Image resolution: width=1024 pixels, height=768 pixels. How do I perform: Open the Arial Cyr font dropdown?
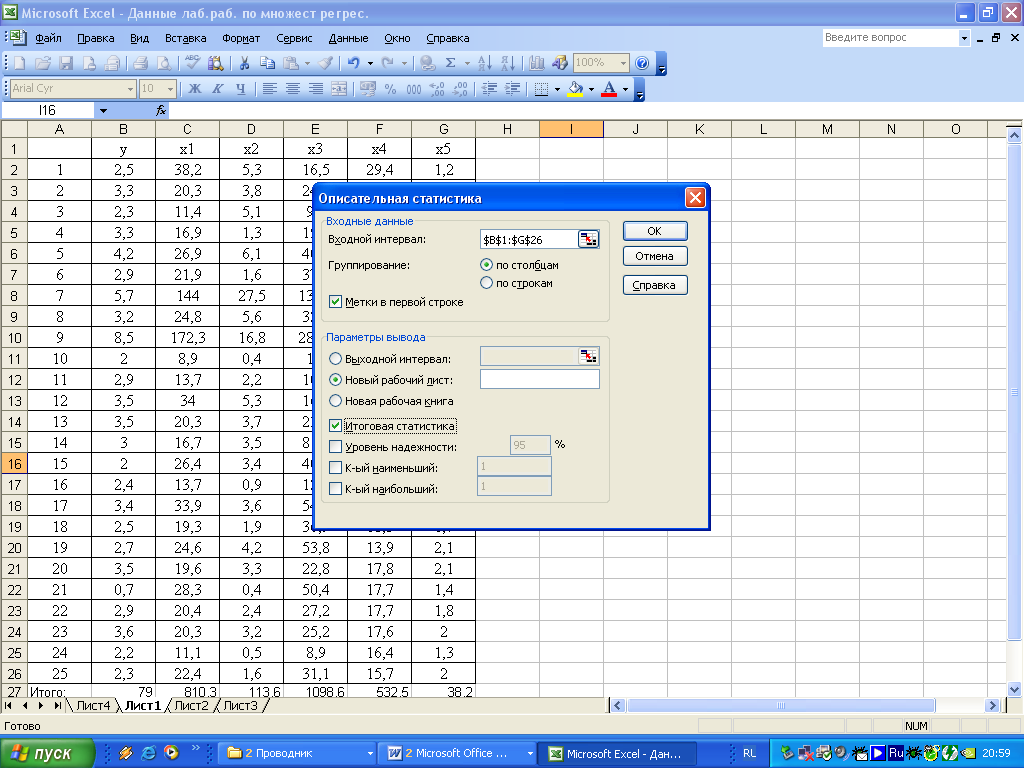click(130, 89)
